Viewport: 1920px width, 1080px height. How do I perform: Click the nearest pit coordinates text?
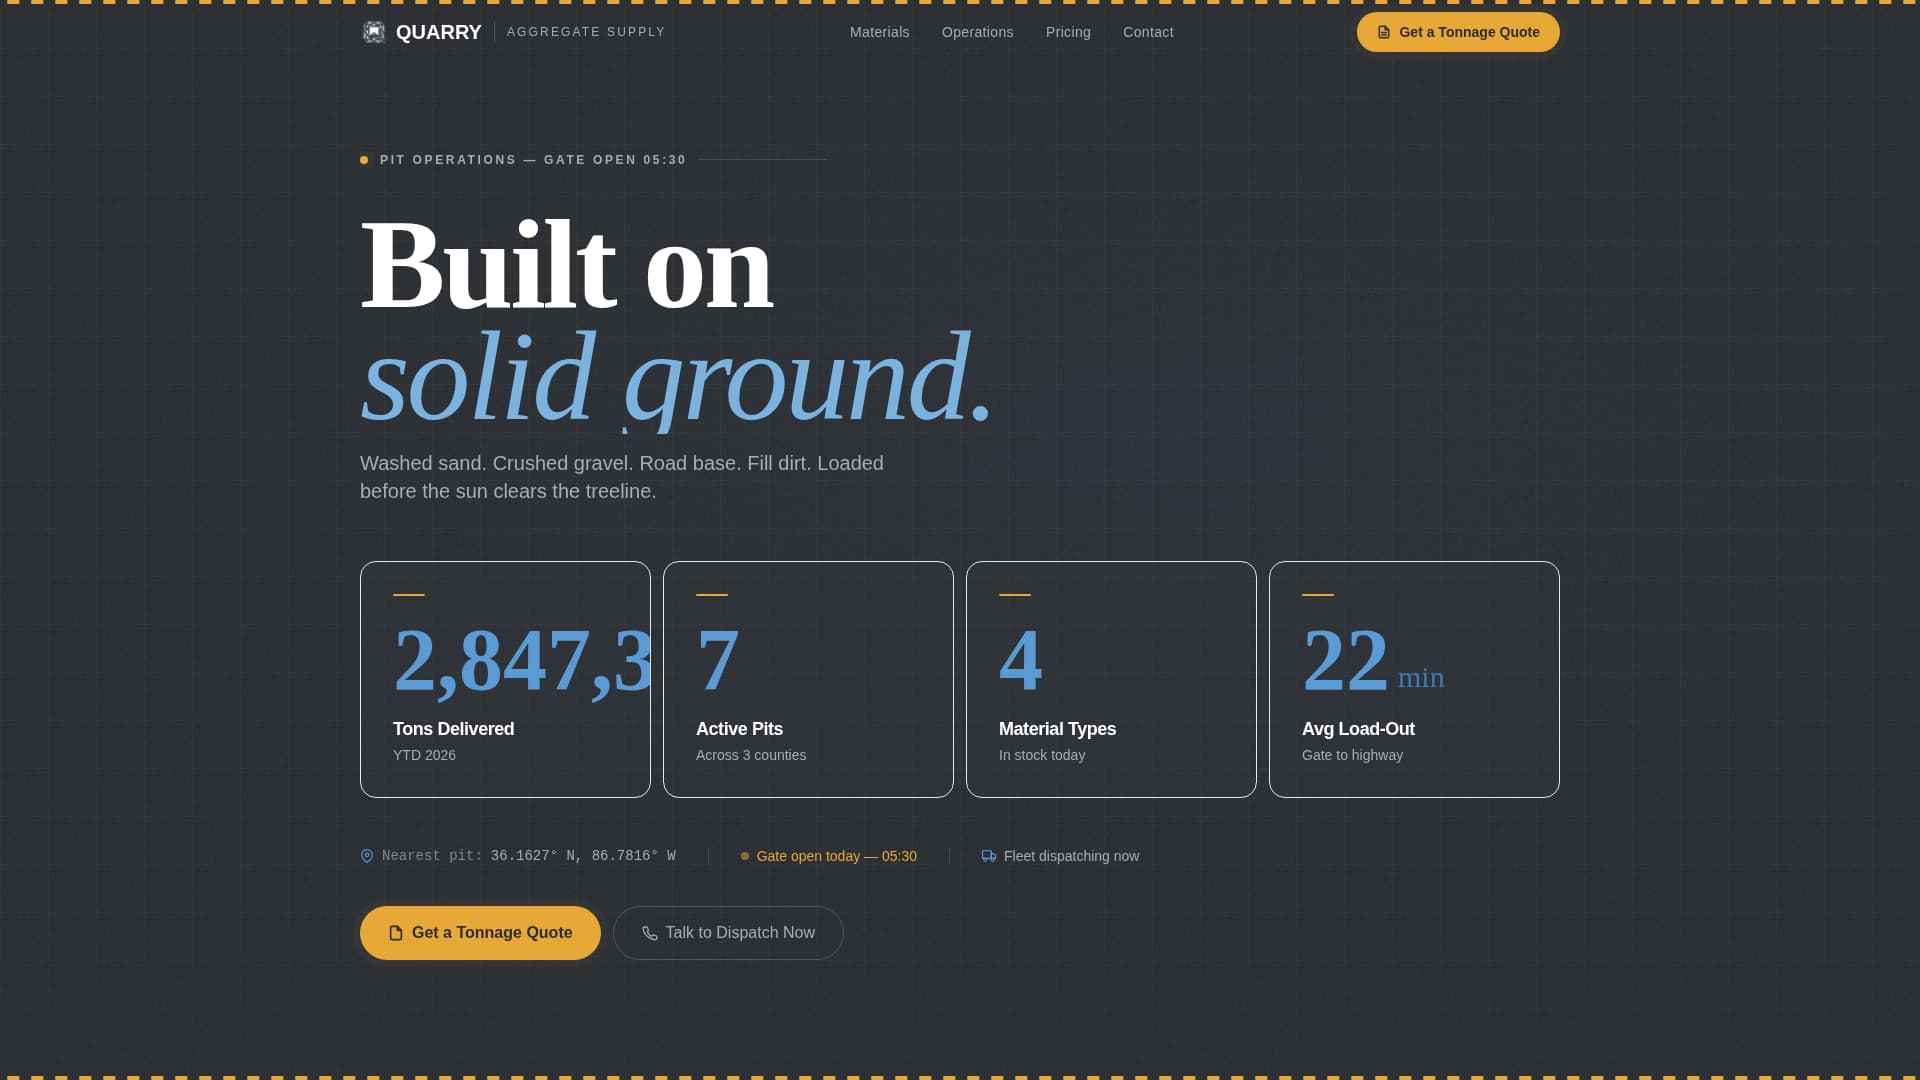[x=583, y=856]
